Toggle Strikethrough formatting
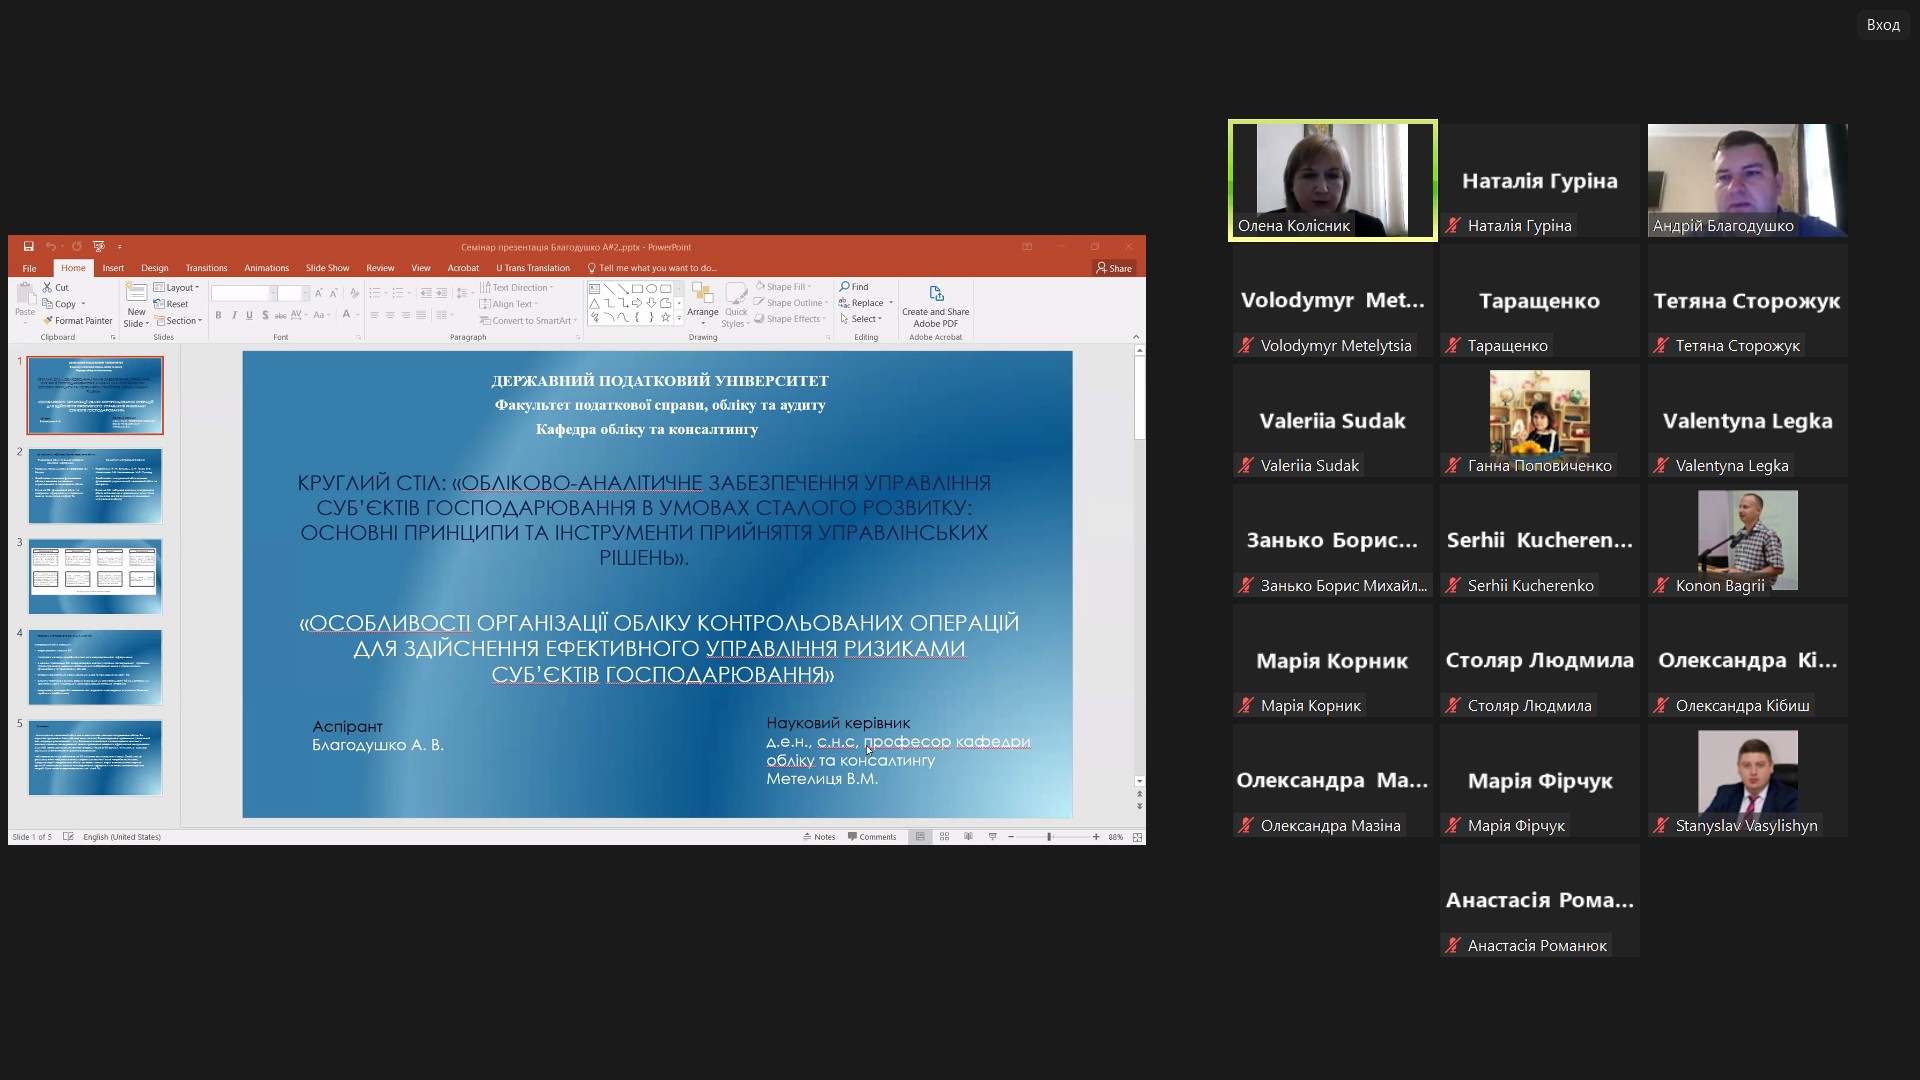This screenshot has width=1920, height=1080. 281,315
